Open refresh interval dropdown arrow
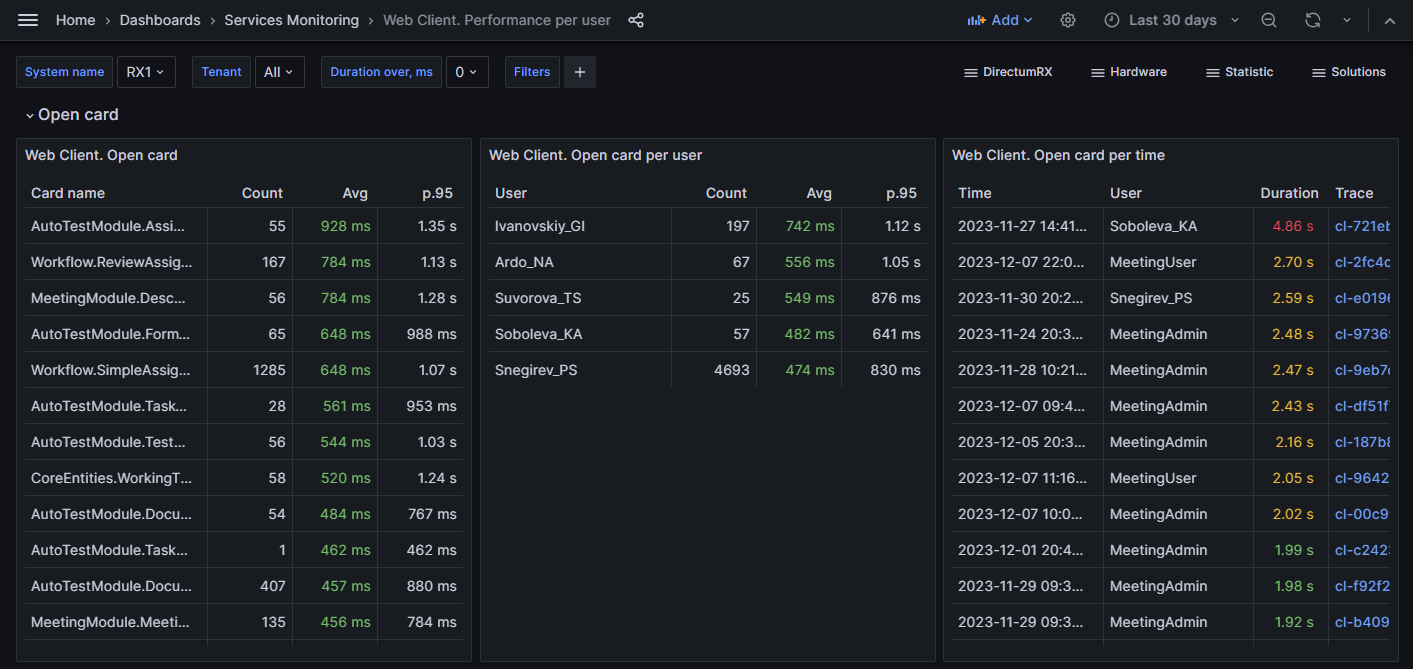This screenshot has height=669, width=1413. click(1347, 20)
